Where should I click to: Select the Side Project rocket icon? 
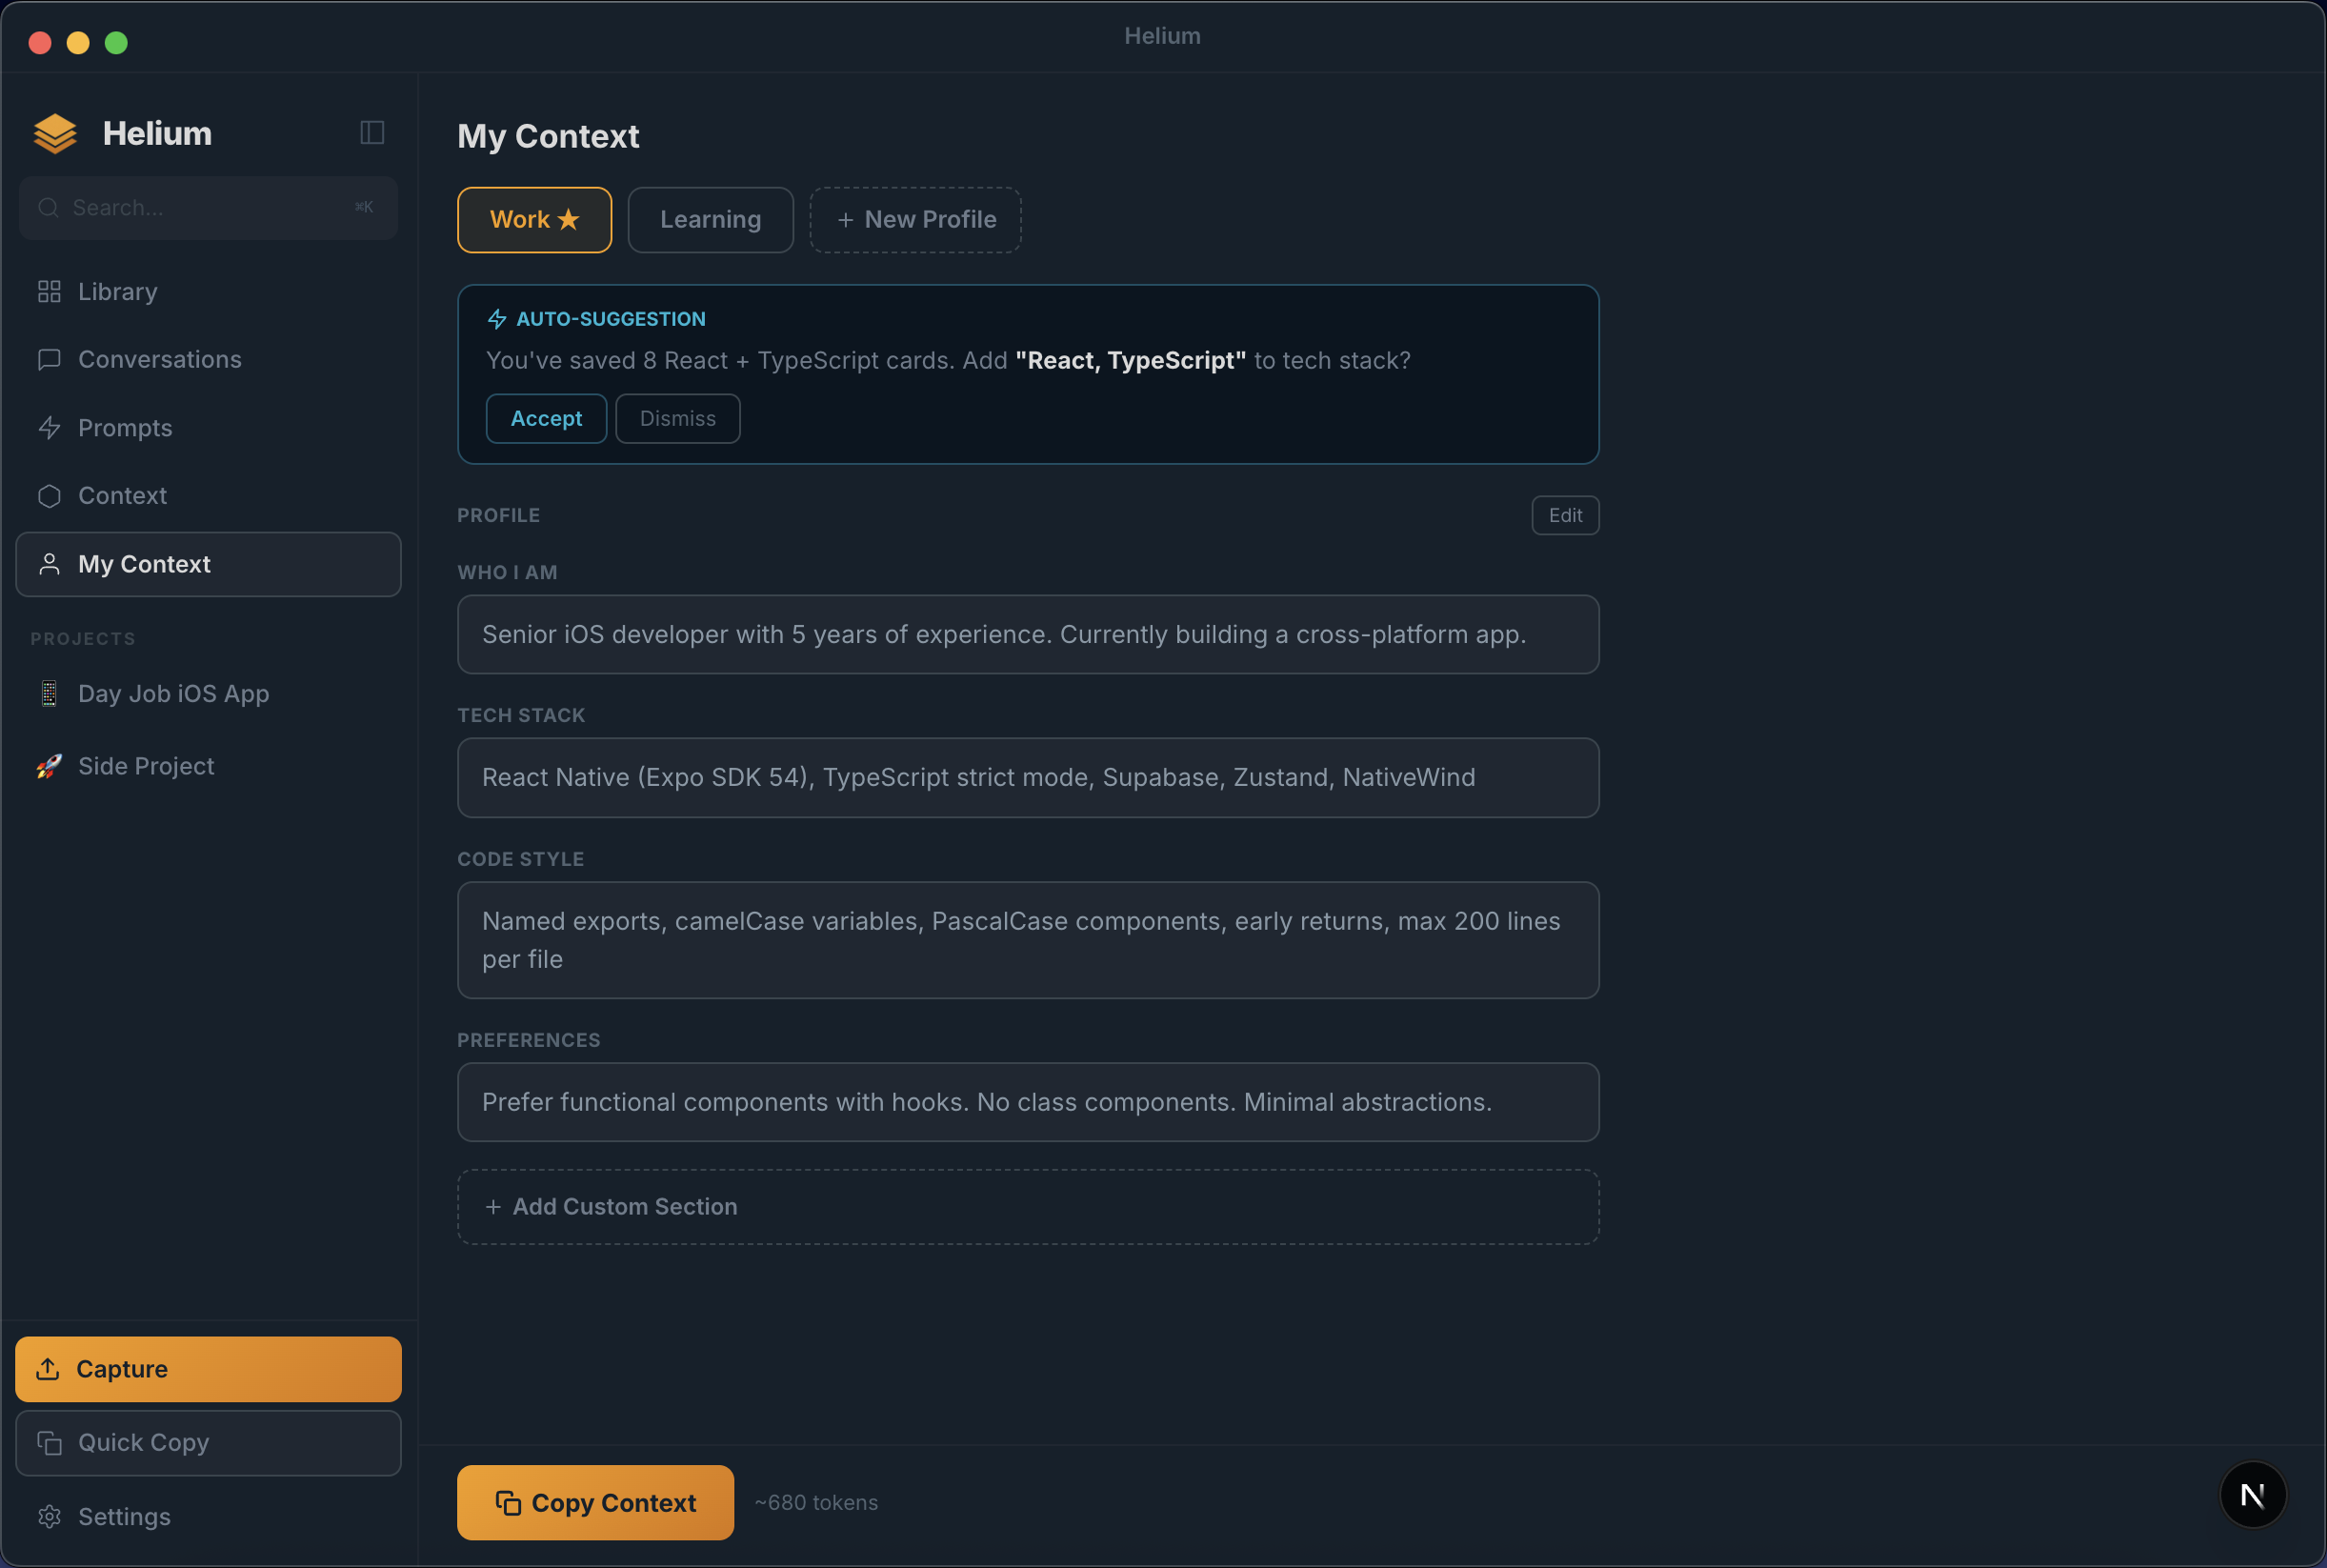(47, 765)
